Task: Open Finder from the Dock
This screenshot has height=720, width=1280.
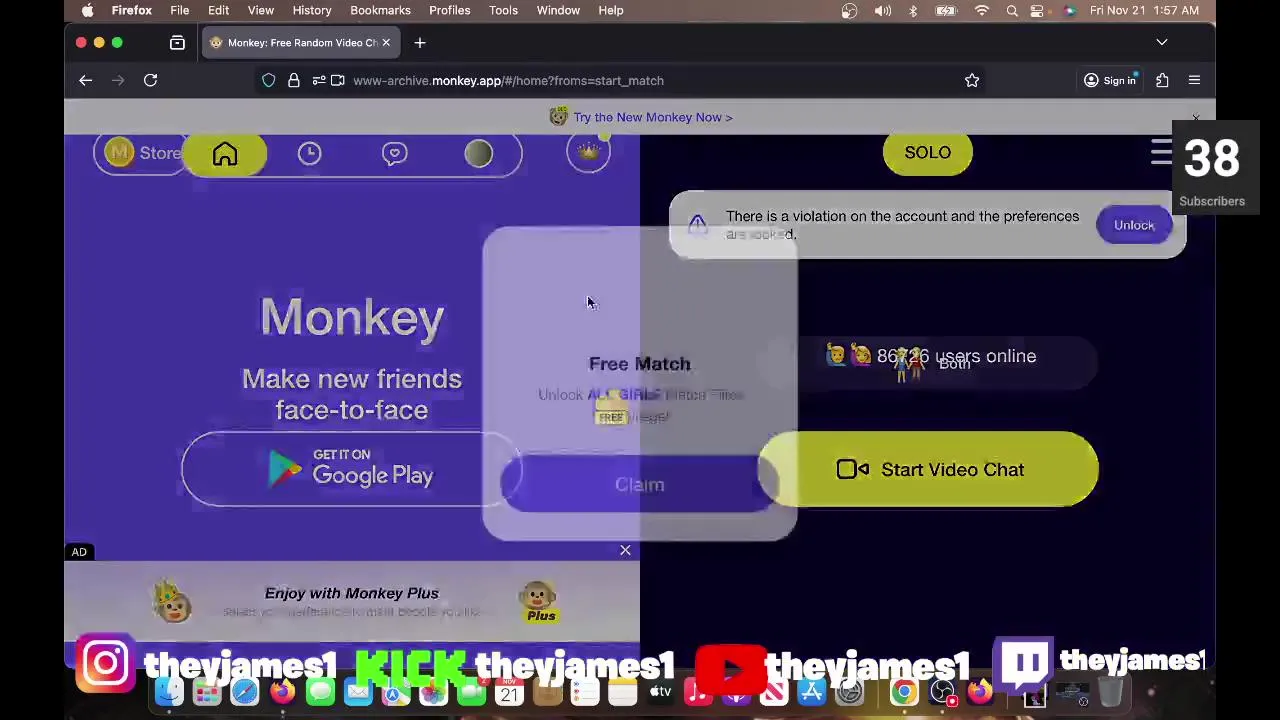Action: click(169, 692)
